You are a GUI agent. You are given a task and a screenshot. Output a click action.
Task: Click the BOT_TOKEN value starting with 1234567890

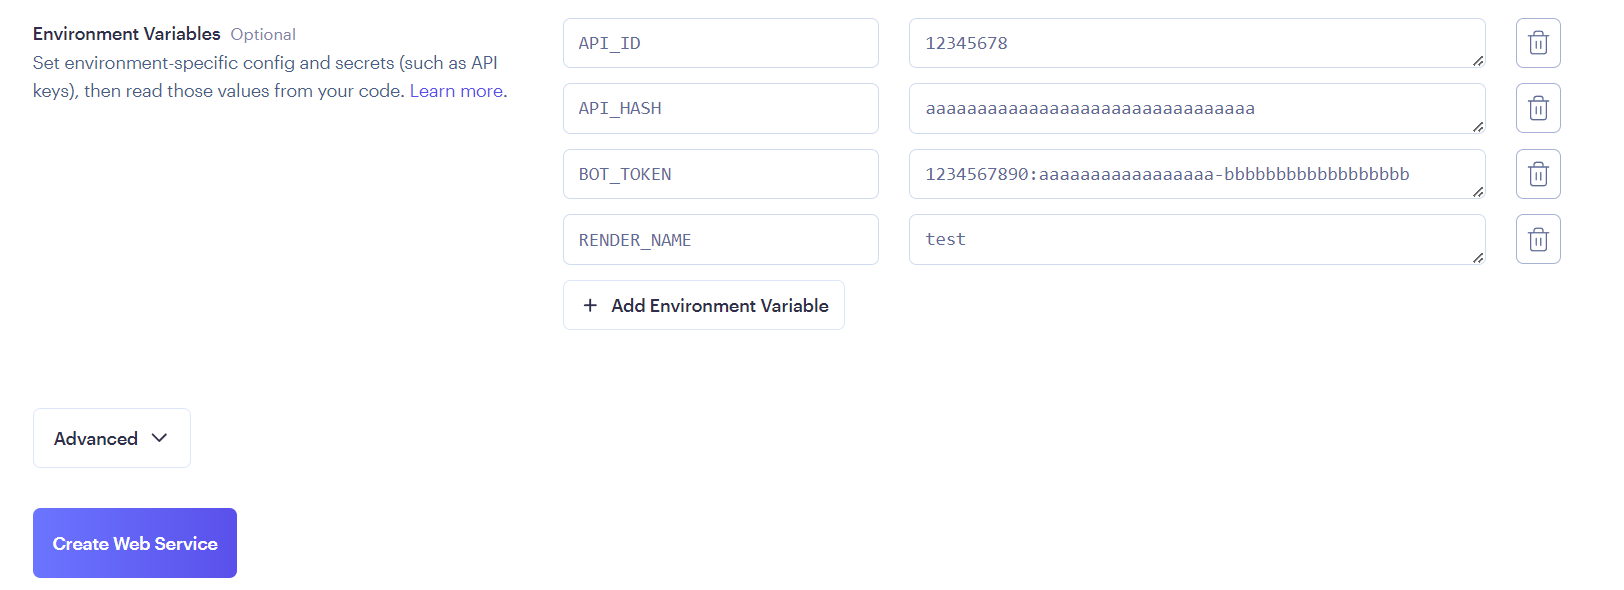(1190, 174)
